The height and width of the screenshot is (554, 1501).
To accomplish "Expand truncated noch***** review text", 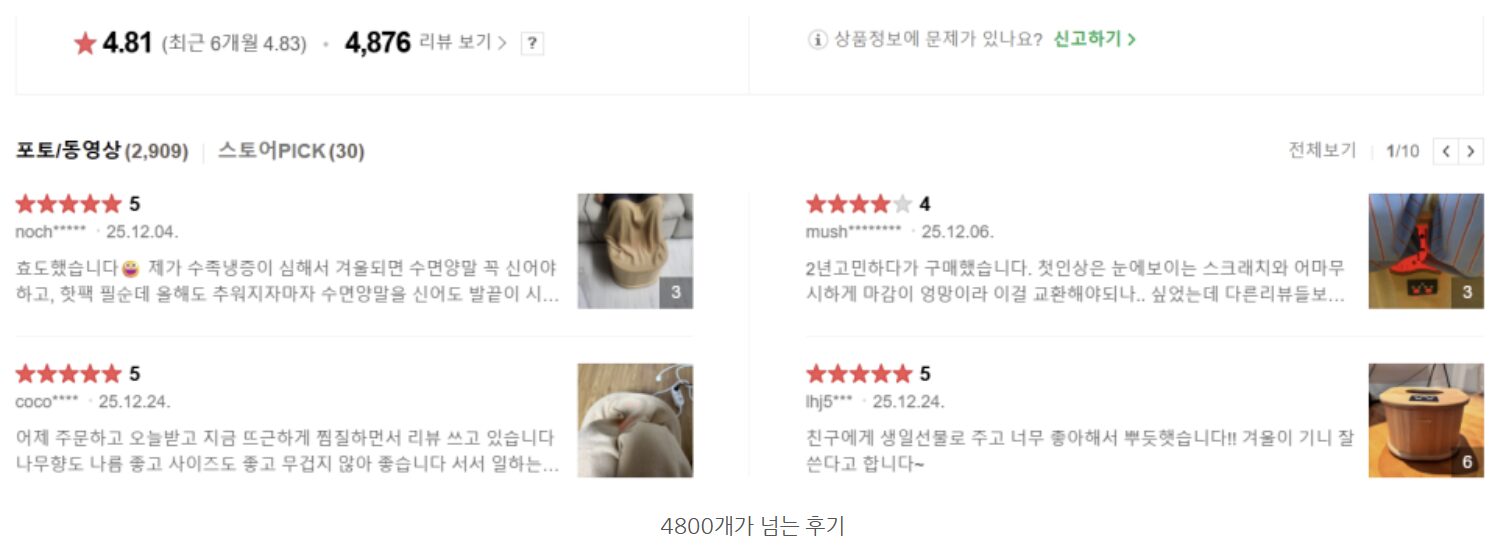I will [288, 281].
